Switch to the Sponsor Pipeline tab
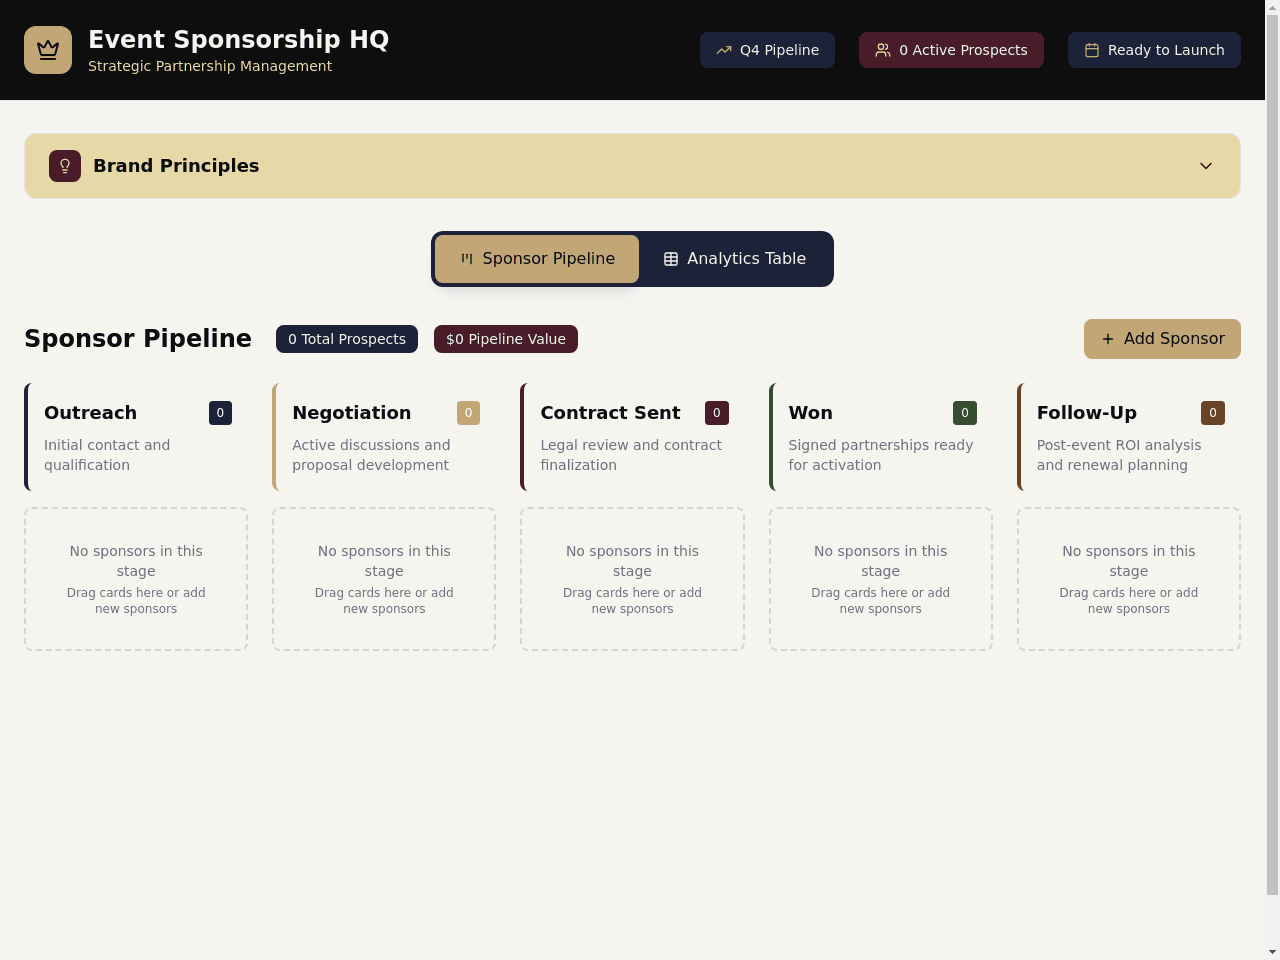 pos(537,259)
